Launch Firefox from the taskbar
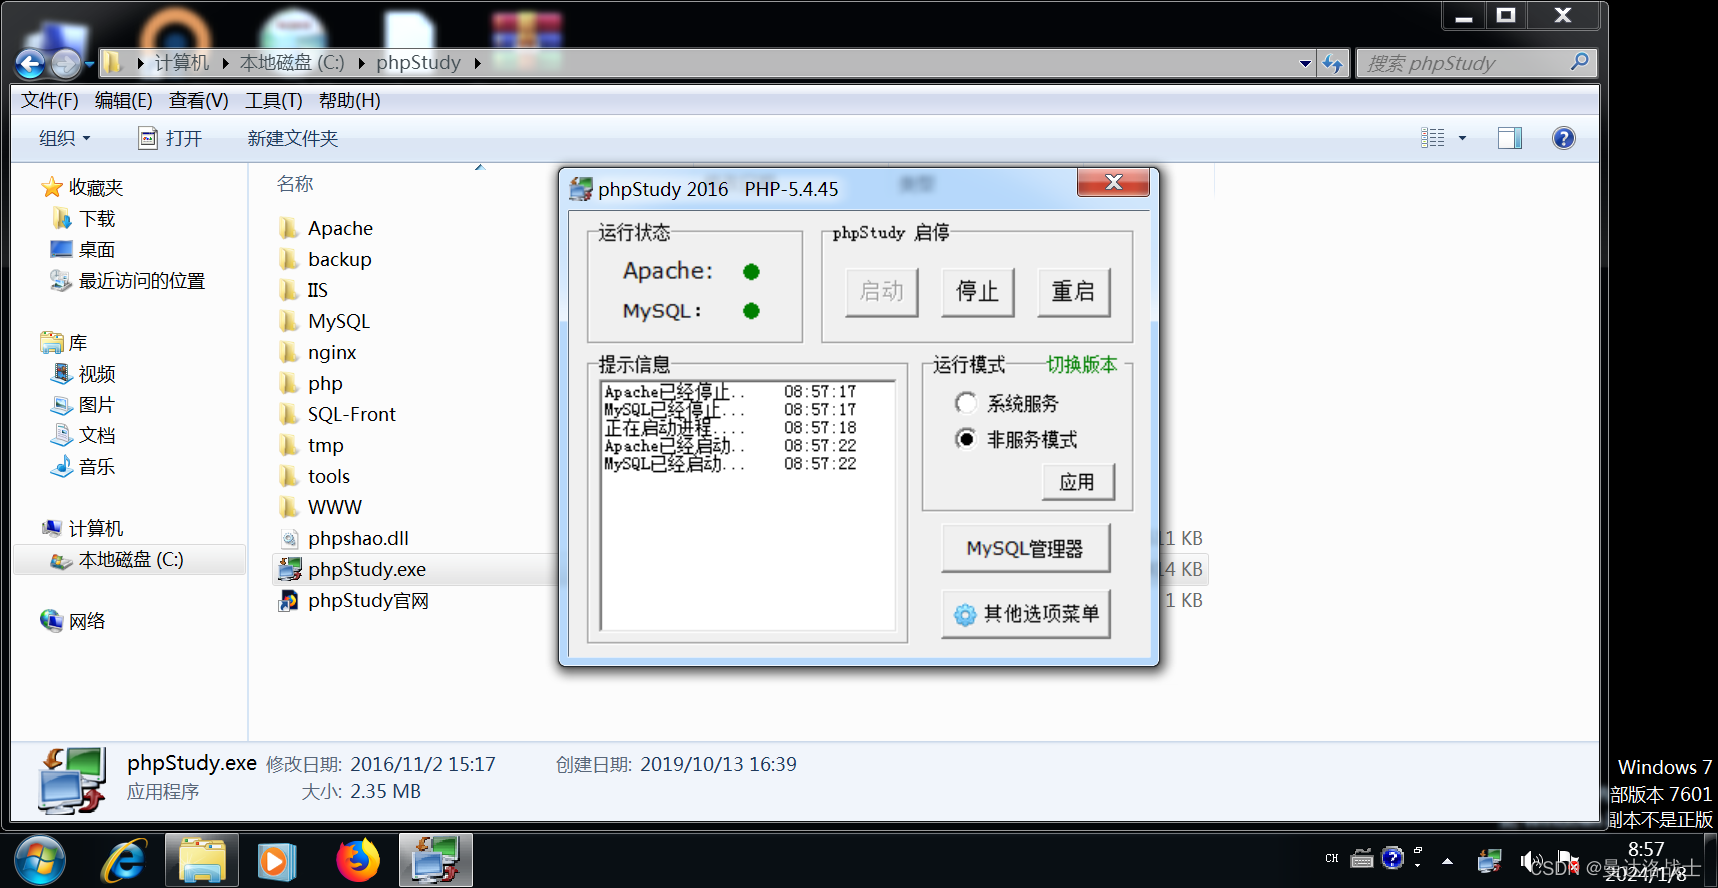Screen dimensions: 1718x888 [x=357, y=861]
